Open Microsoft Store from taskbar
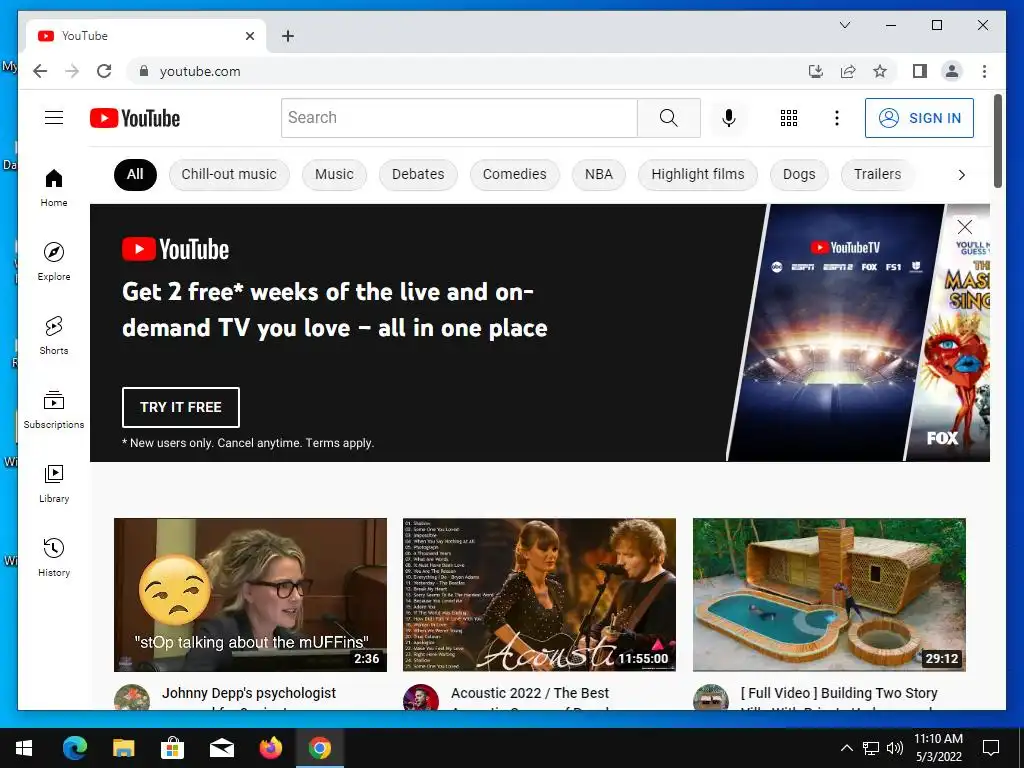Viewport: 1024px width, 768px height. [172, 748]
